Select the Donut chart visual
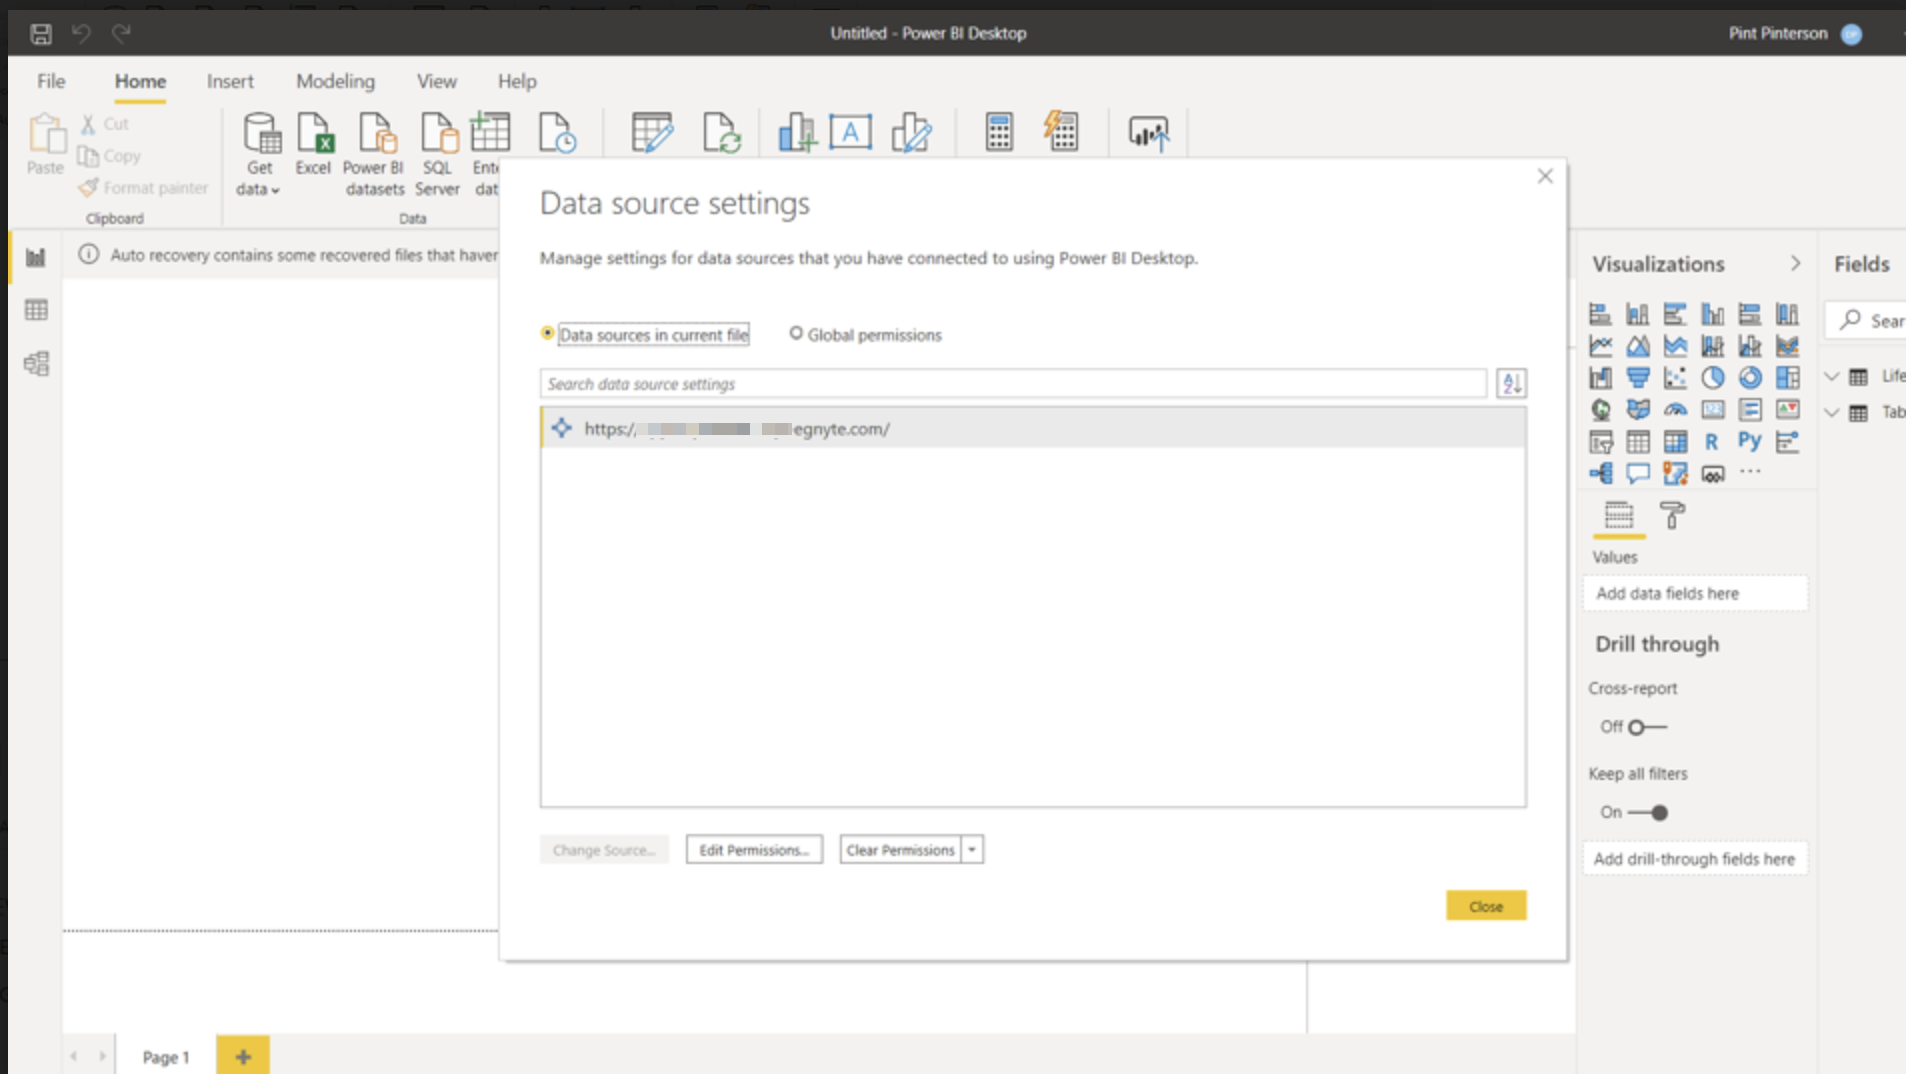 [x=1750, y=378]
